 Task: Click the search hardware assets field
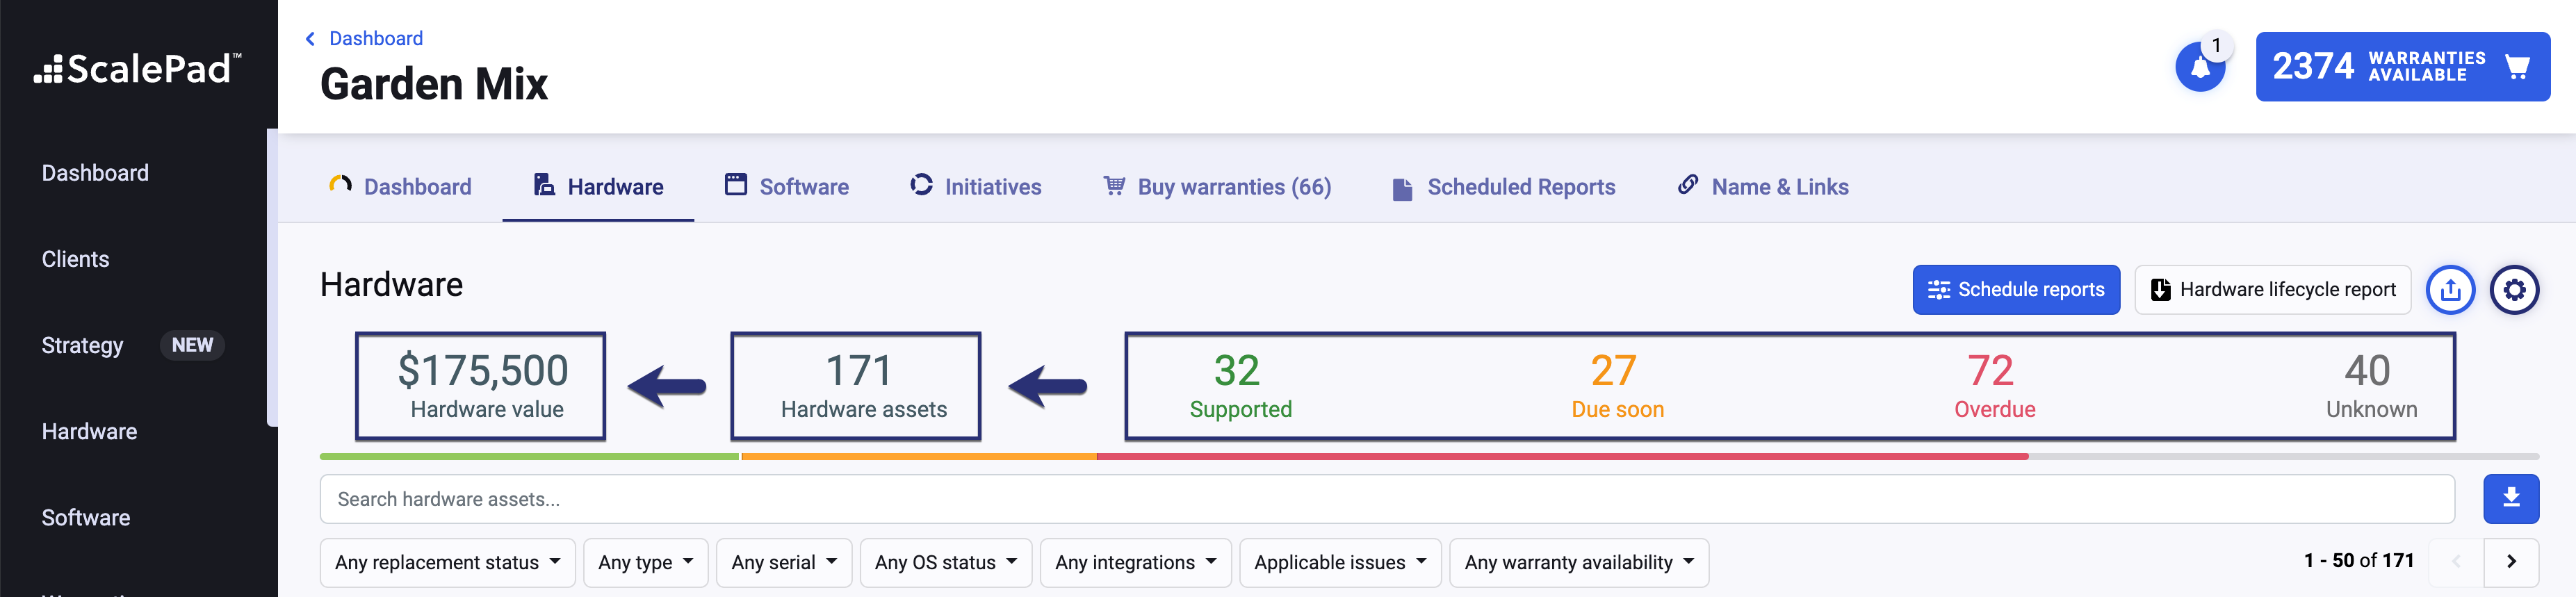click(1387, 499)
